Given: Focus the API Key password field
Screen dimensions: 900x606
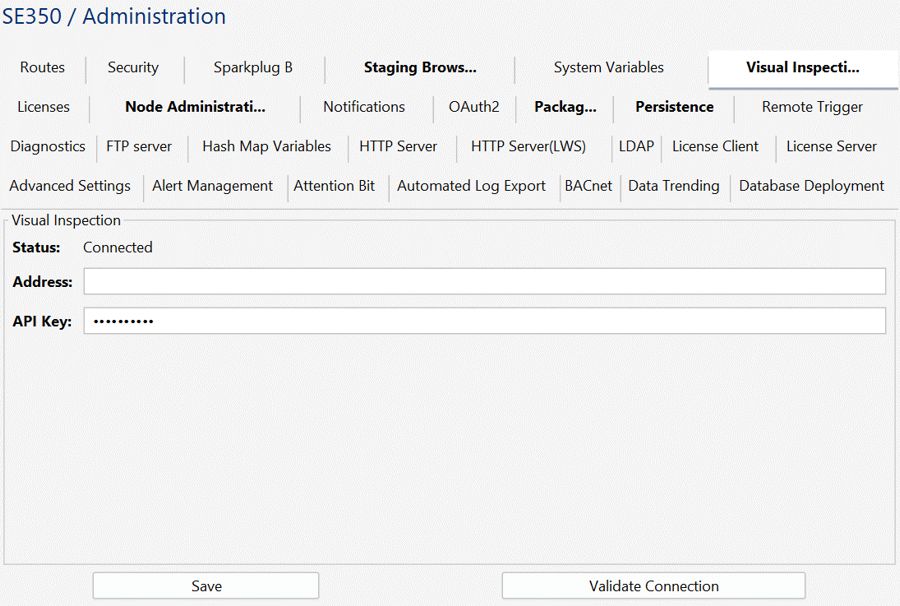Looking at the screenshot, I should [484, 321].
